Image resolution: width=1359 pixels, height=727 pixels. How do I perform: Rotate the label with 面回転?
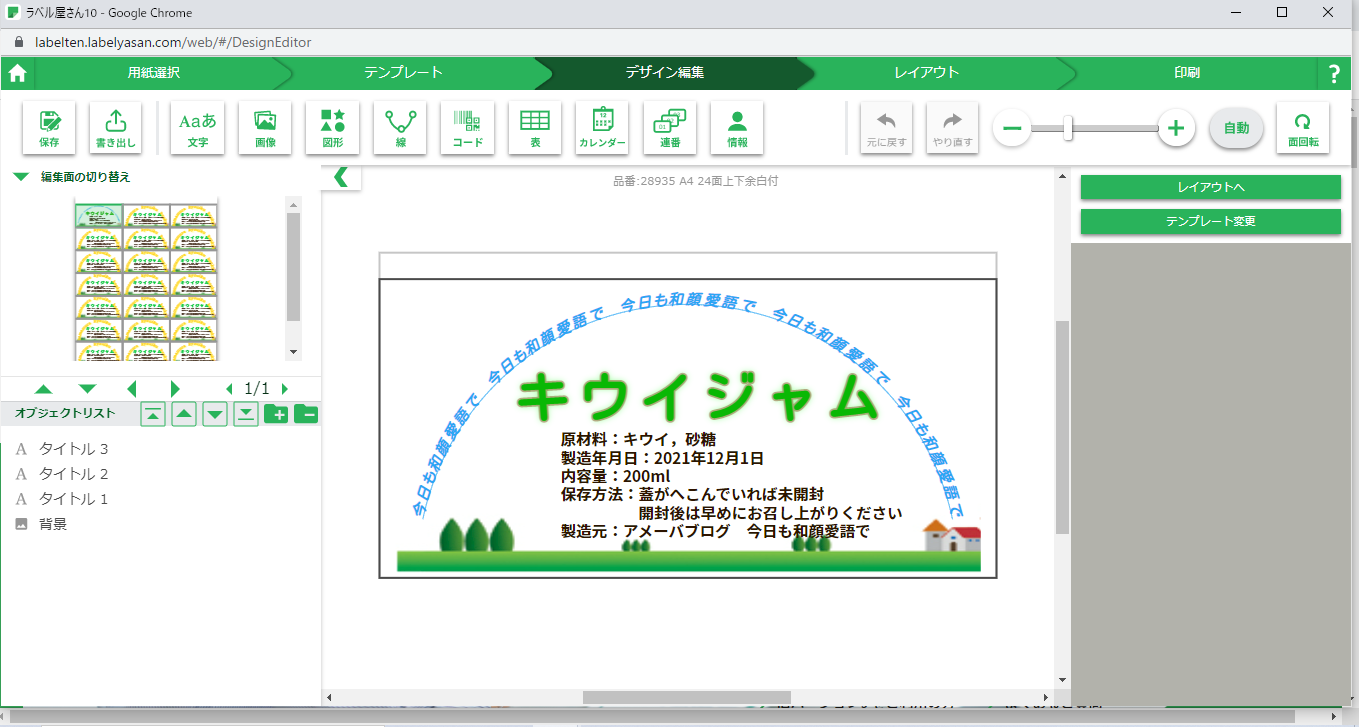click(x=1302, y=128)
